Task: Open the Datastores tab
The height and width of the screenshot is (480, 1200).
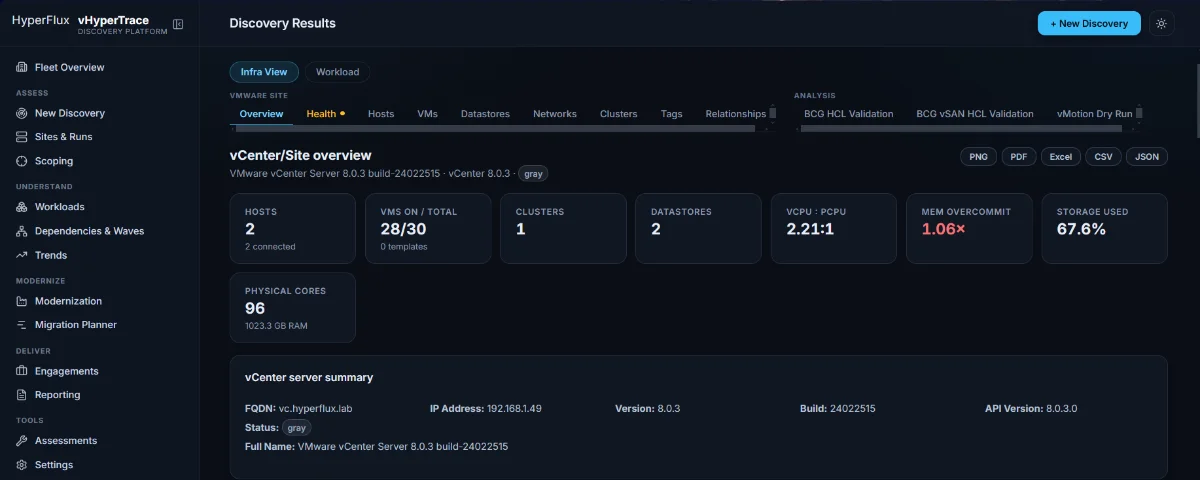Action: tap(485, 114)
